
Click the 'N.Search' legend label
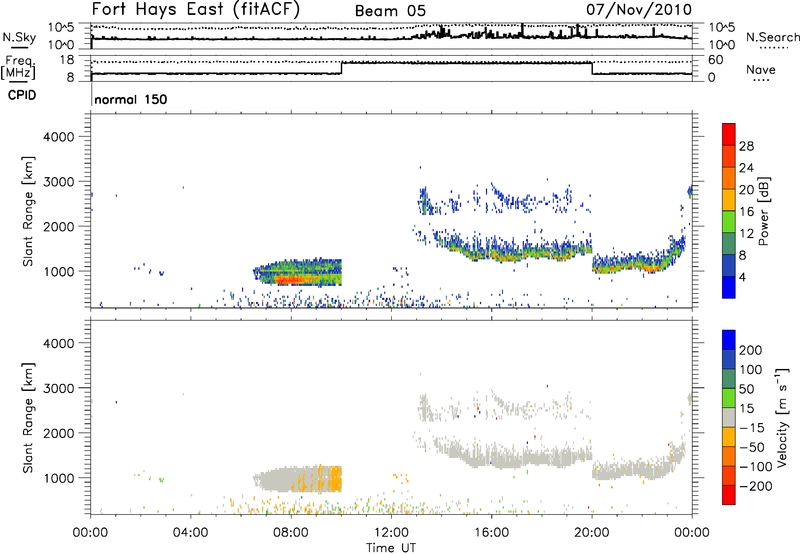pyautogui.click(x=772, y=37)
